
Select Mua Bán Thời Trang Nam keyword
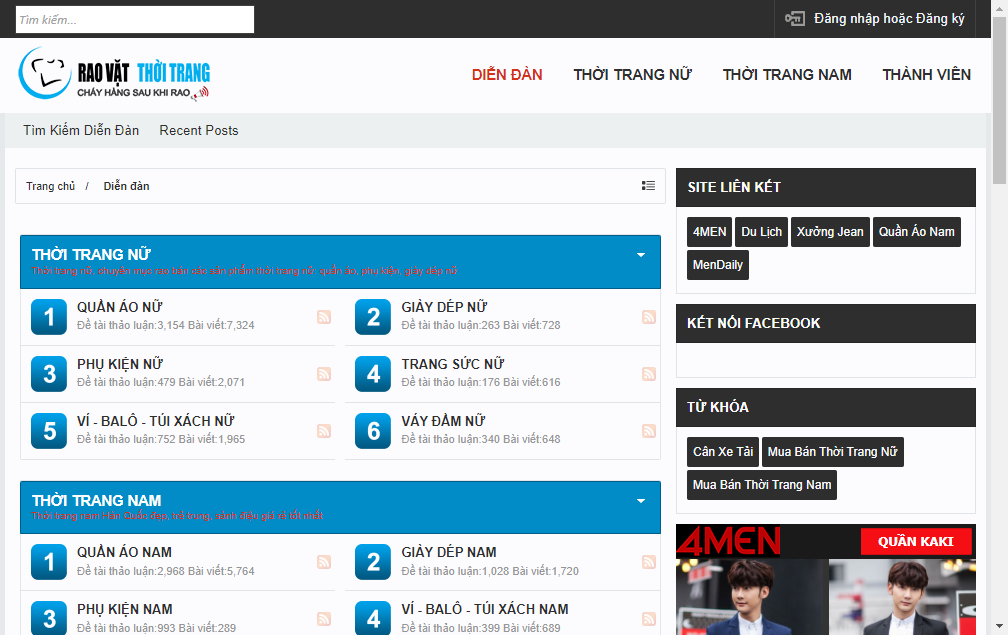(762, 485)
